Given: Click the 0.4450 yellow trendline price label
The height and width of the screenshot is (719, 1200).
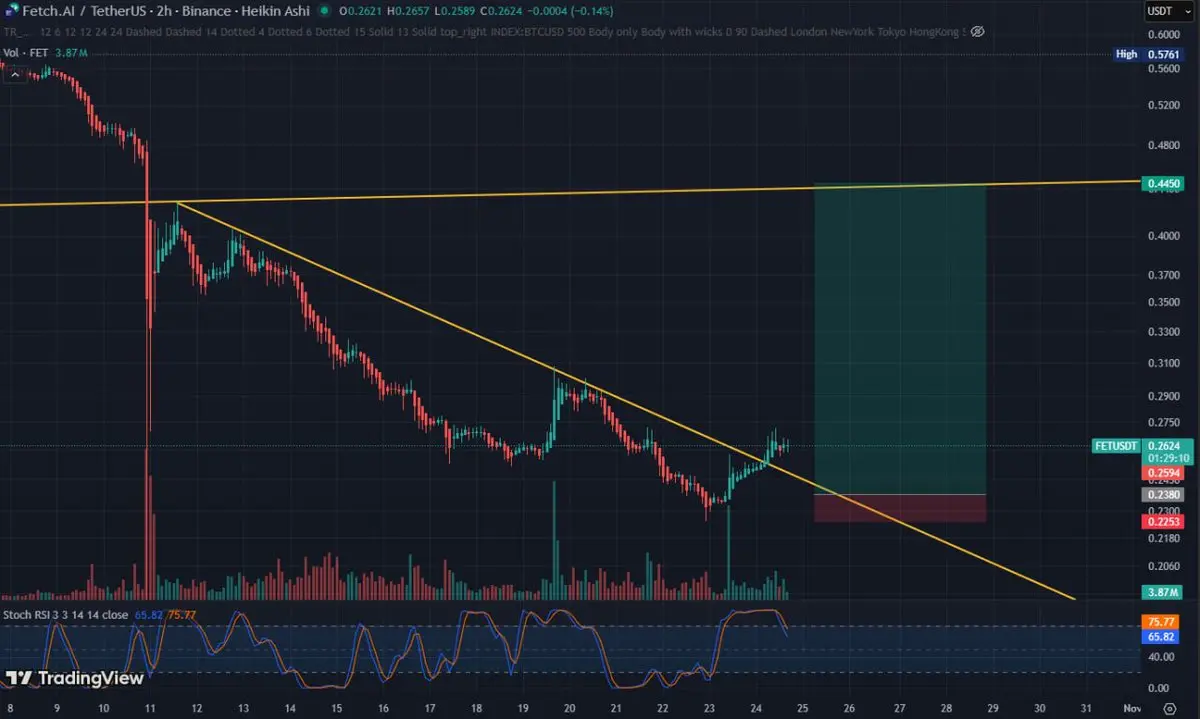Looking at the screenshot, I should (1166, 184).
